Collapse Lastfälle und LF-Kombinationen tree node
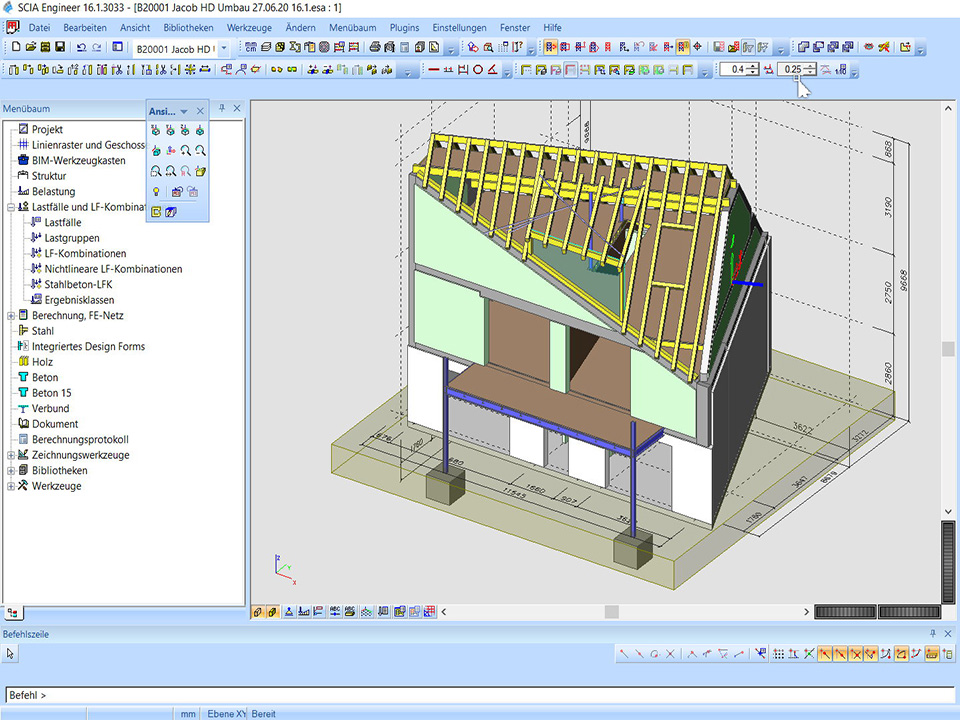The width and height of the screenshot is (960, 720). point(11,207)
